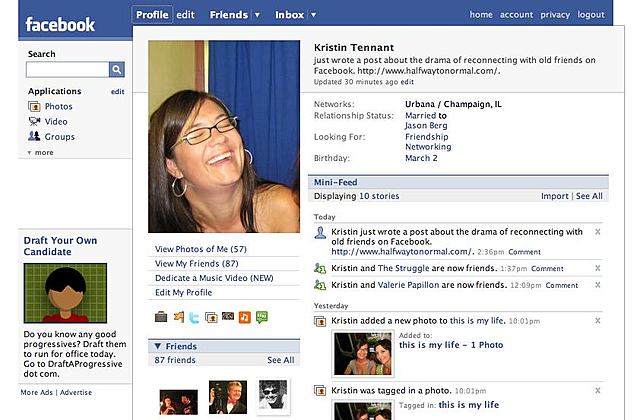Click Import in the Mini-Feed
Image resolution: width=640 pixels, height=420 pixels.
[555, 196]
